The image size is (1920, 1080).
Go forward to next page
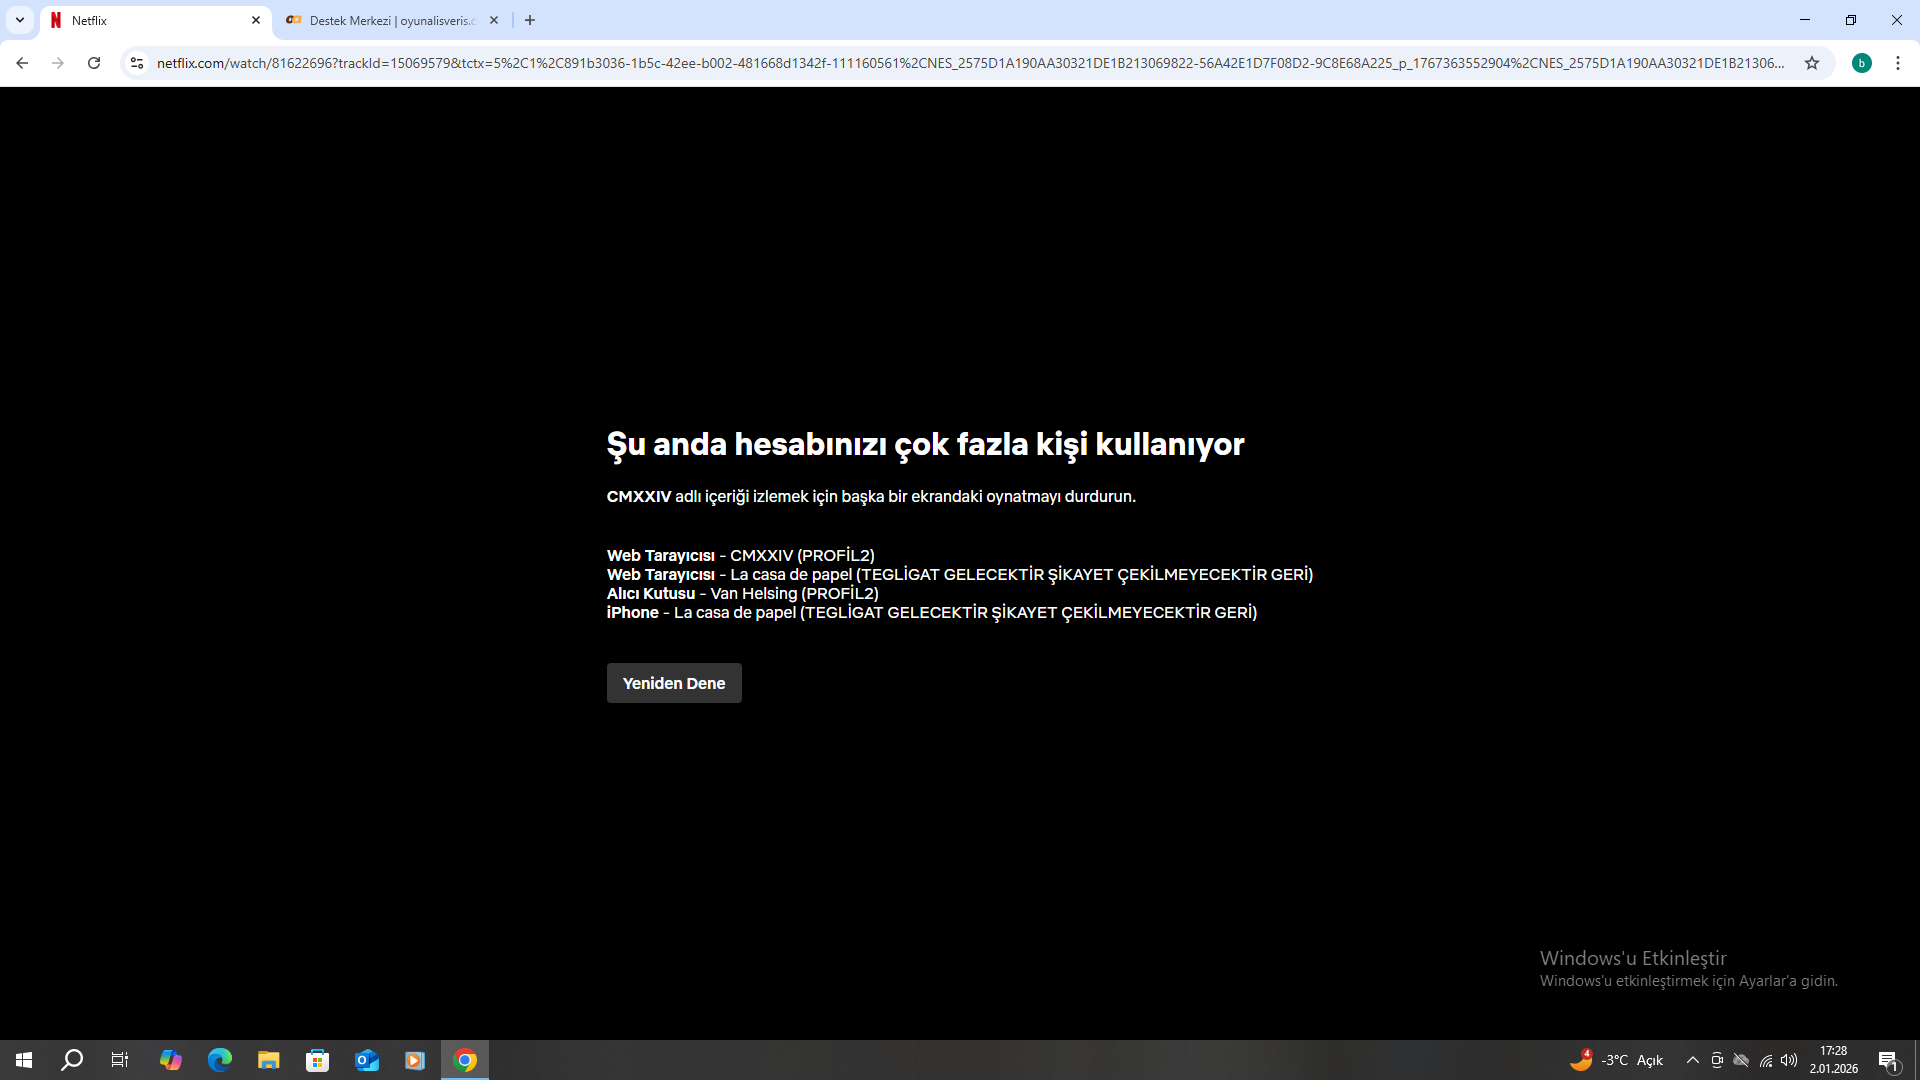click(58, 63)
